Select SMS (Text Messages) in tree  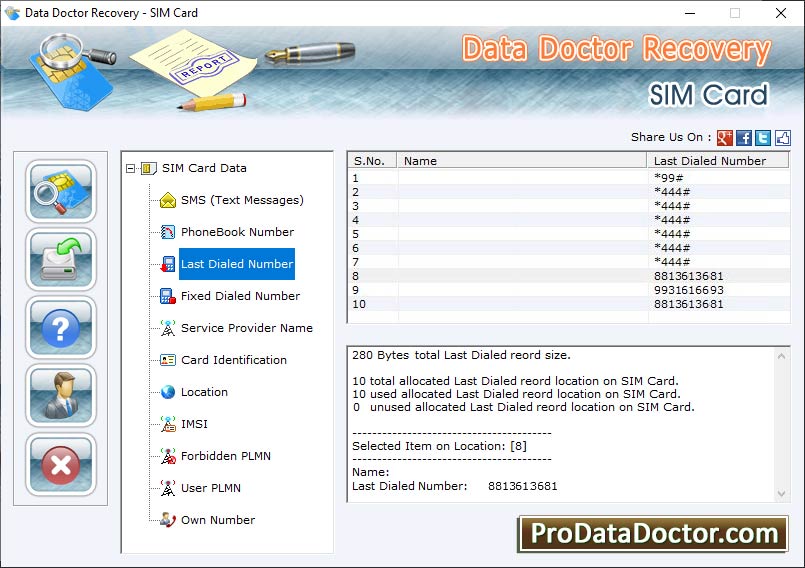coord(242,200)
